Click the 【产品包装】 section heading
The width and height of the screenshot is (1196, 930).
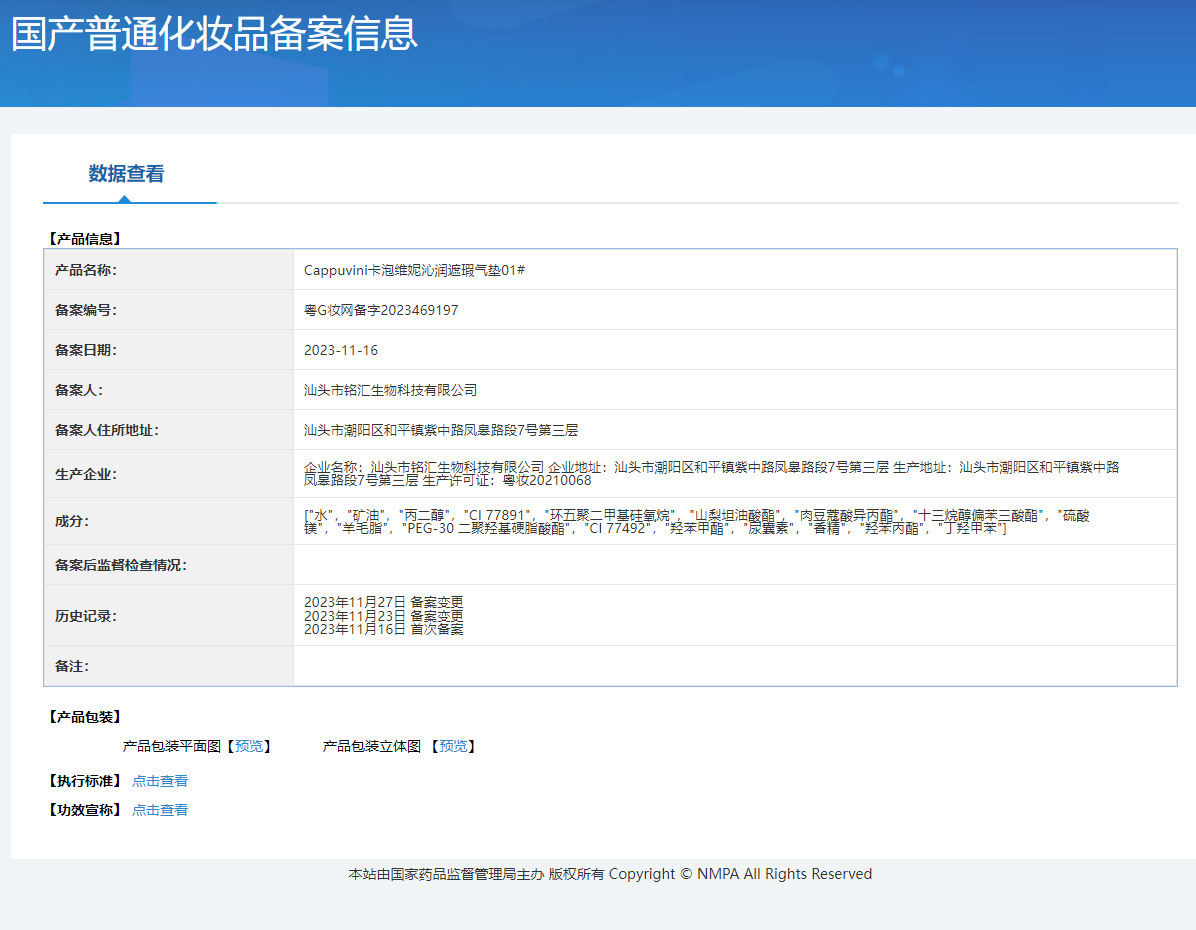coord(85,717)
